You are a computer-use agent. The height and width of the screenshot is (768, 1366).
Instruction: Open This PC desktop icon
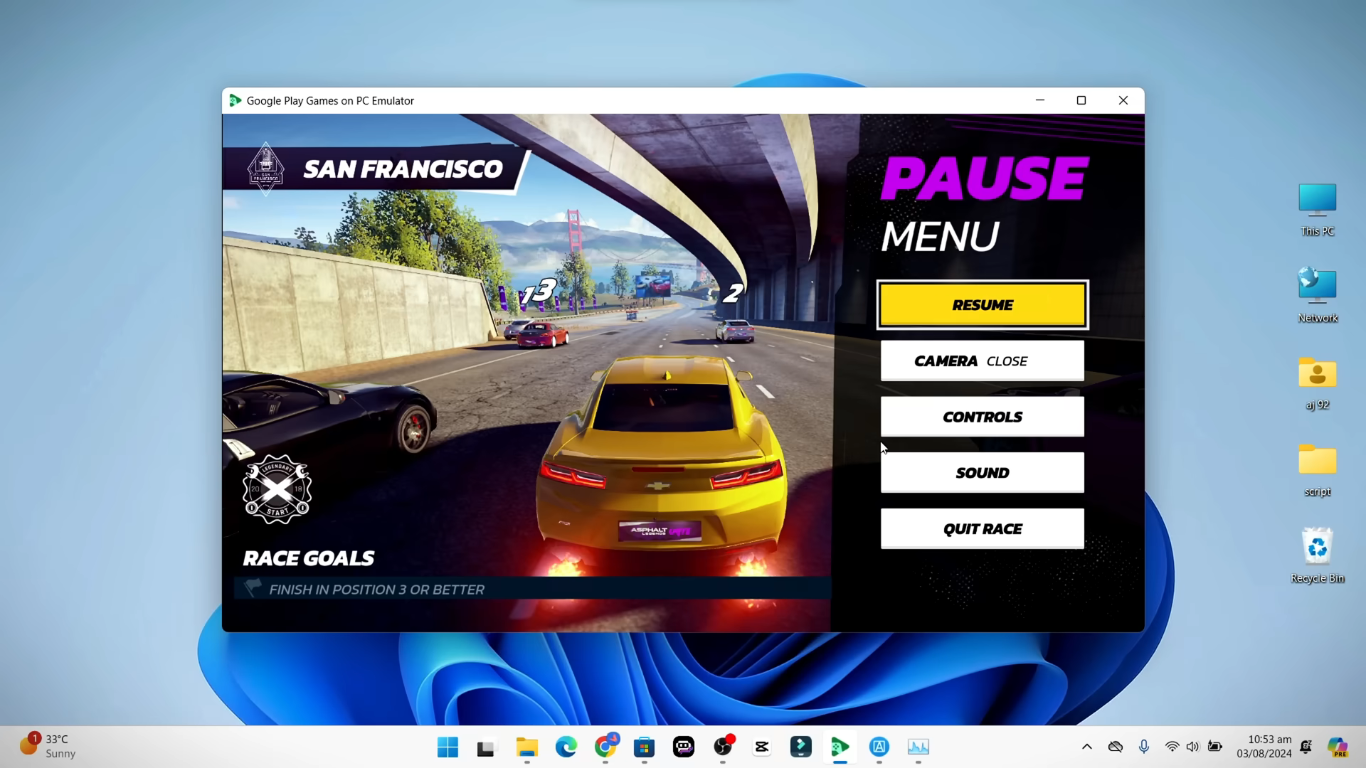coord(1317,210)
